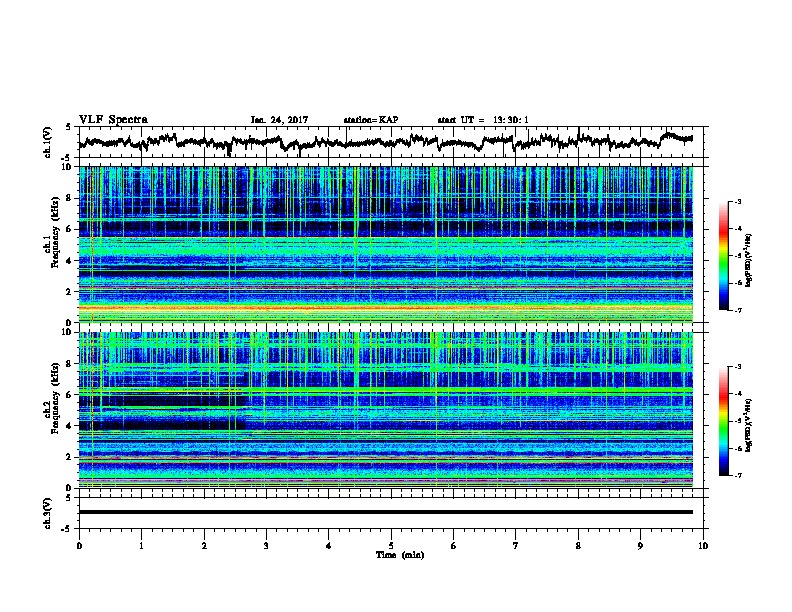The width and height of the screenshot is (792, 612).
Task: Click the log(PSD) label beside ch.2 colorbar
Action: pos(748,426)
